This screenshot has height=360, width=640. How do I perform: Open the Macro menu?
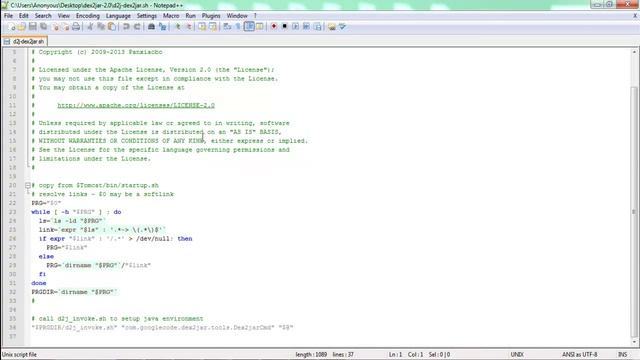coord(171,16)
